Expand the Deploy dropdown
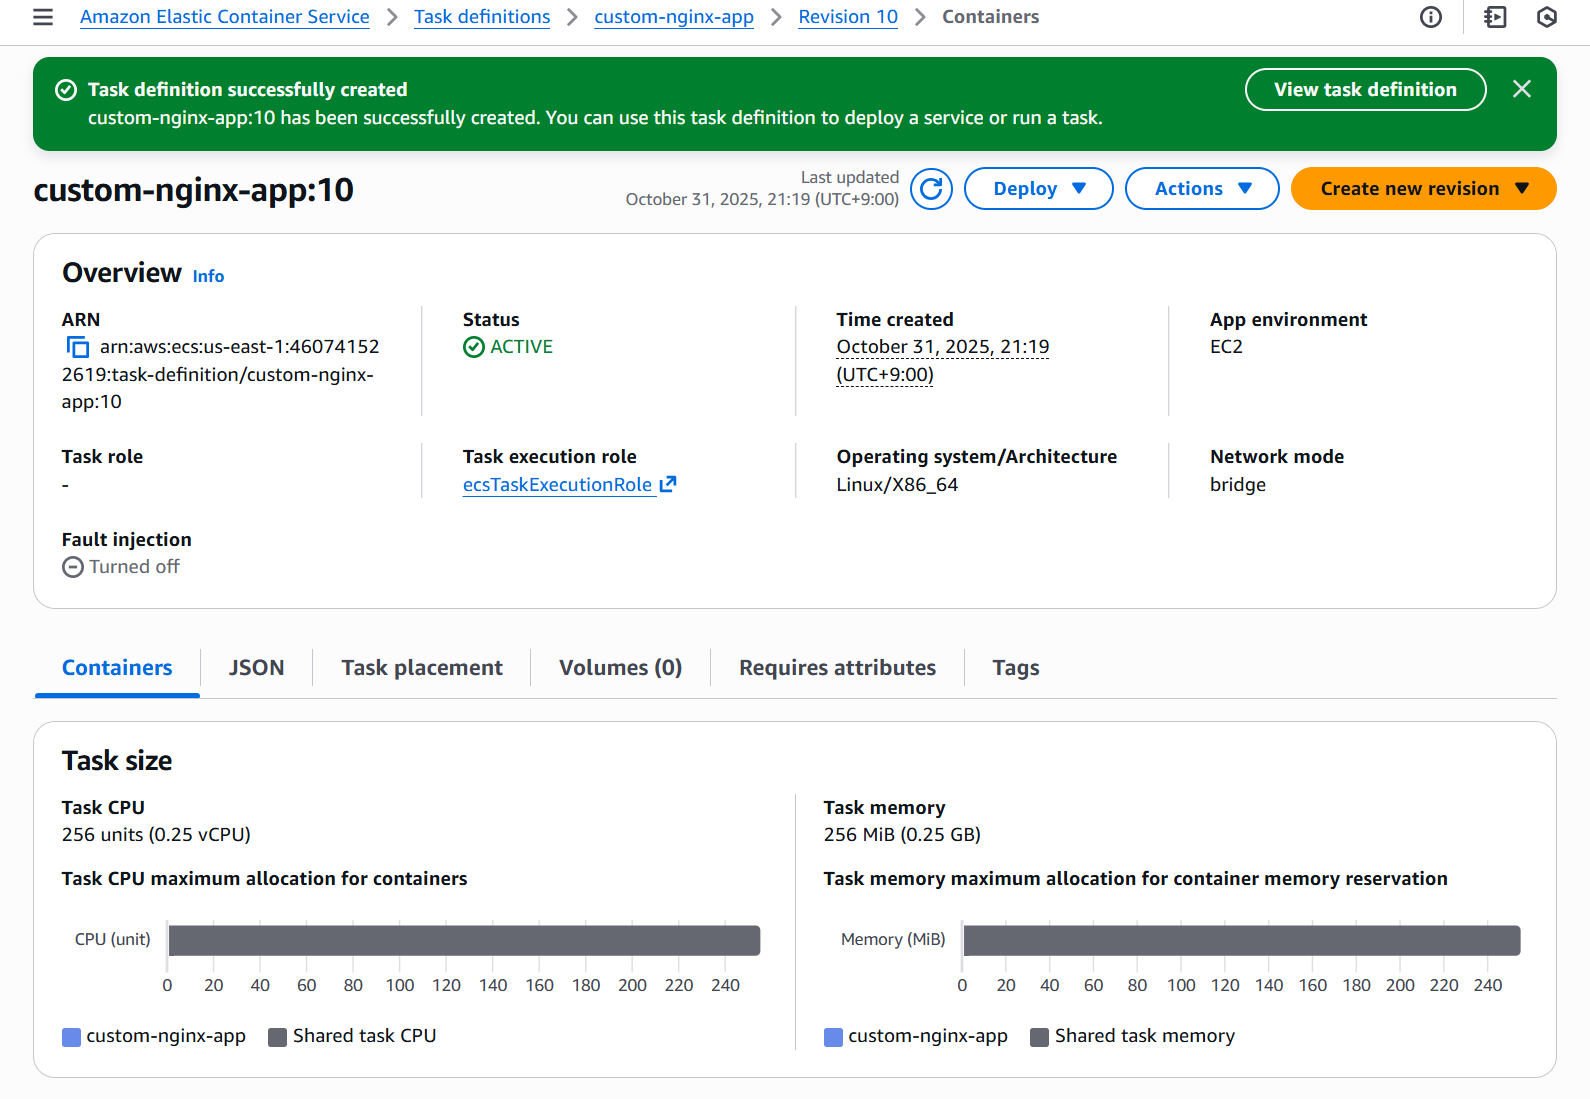This screenshot has height=1099, width=1590. point(1038,189)
